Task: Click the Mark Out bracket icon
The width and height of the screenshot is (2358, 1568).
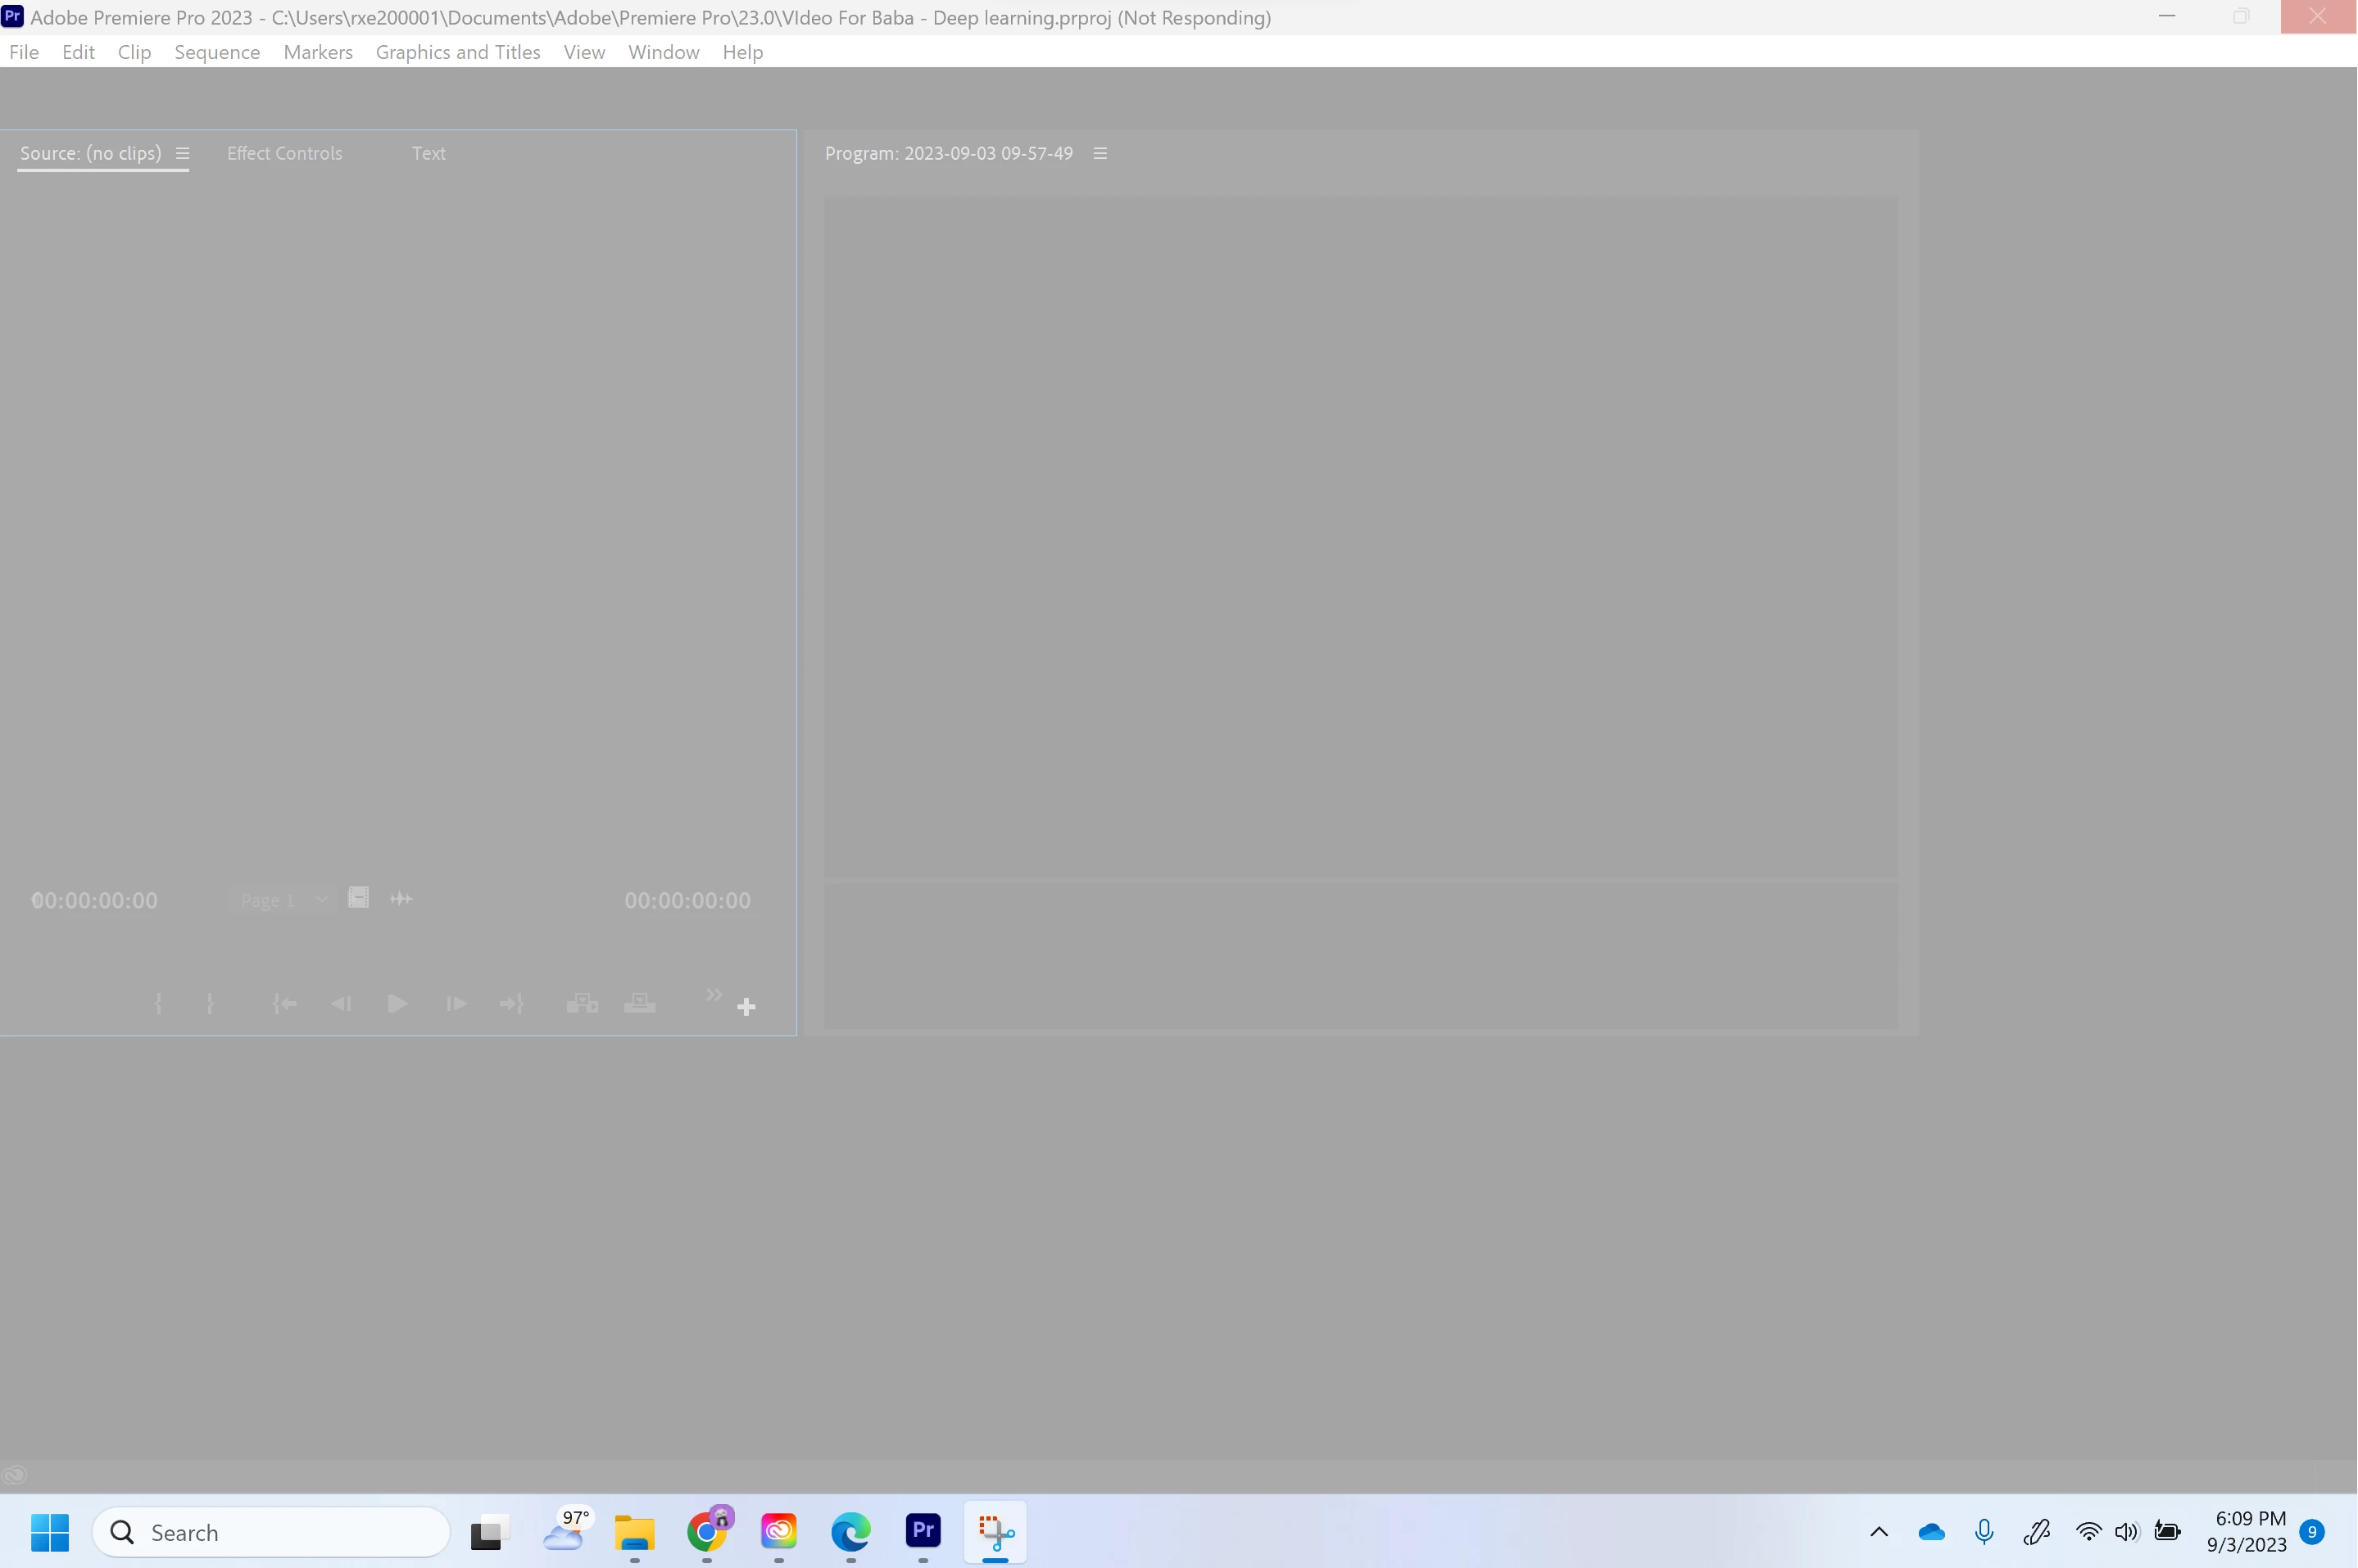Action: [x=210, y=1003]
